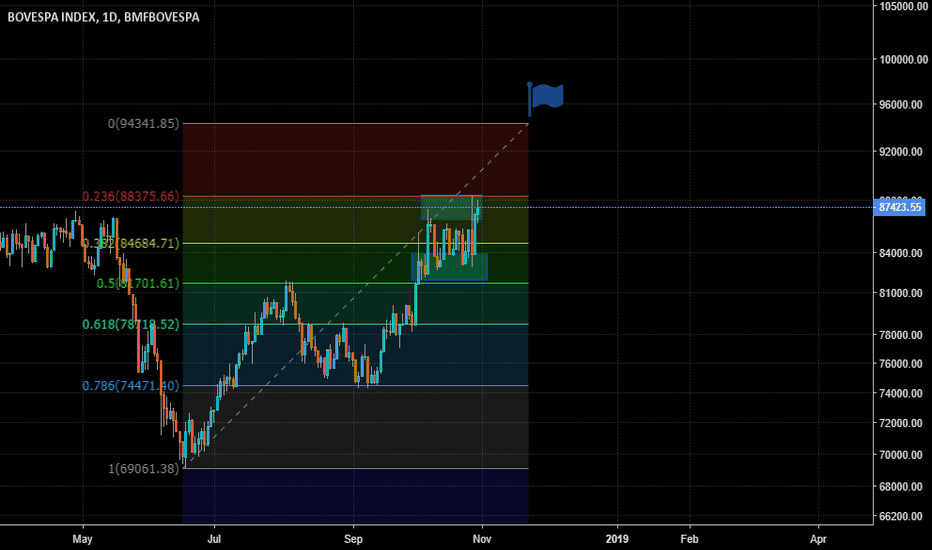Select the 0.618 Fibonacci level label
This screenshot has height=550, width=932.
[x=131, y=325]
